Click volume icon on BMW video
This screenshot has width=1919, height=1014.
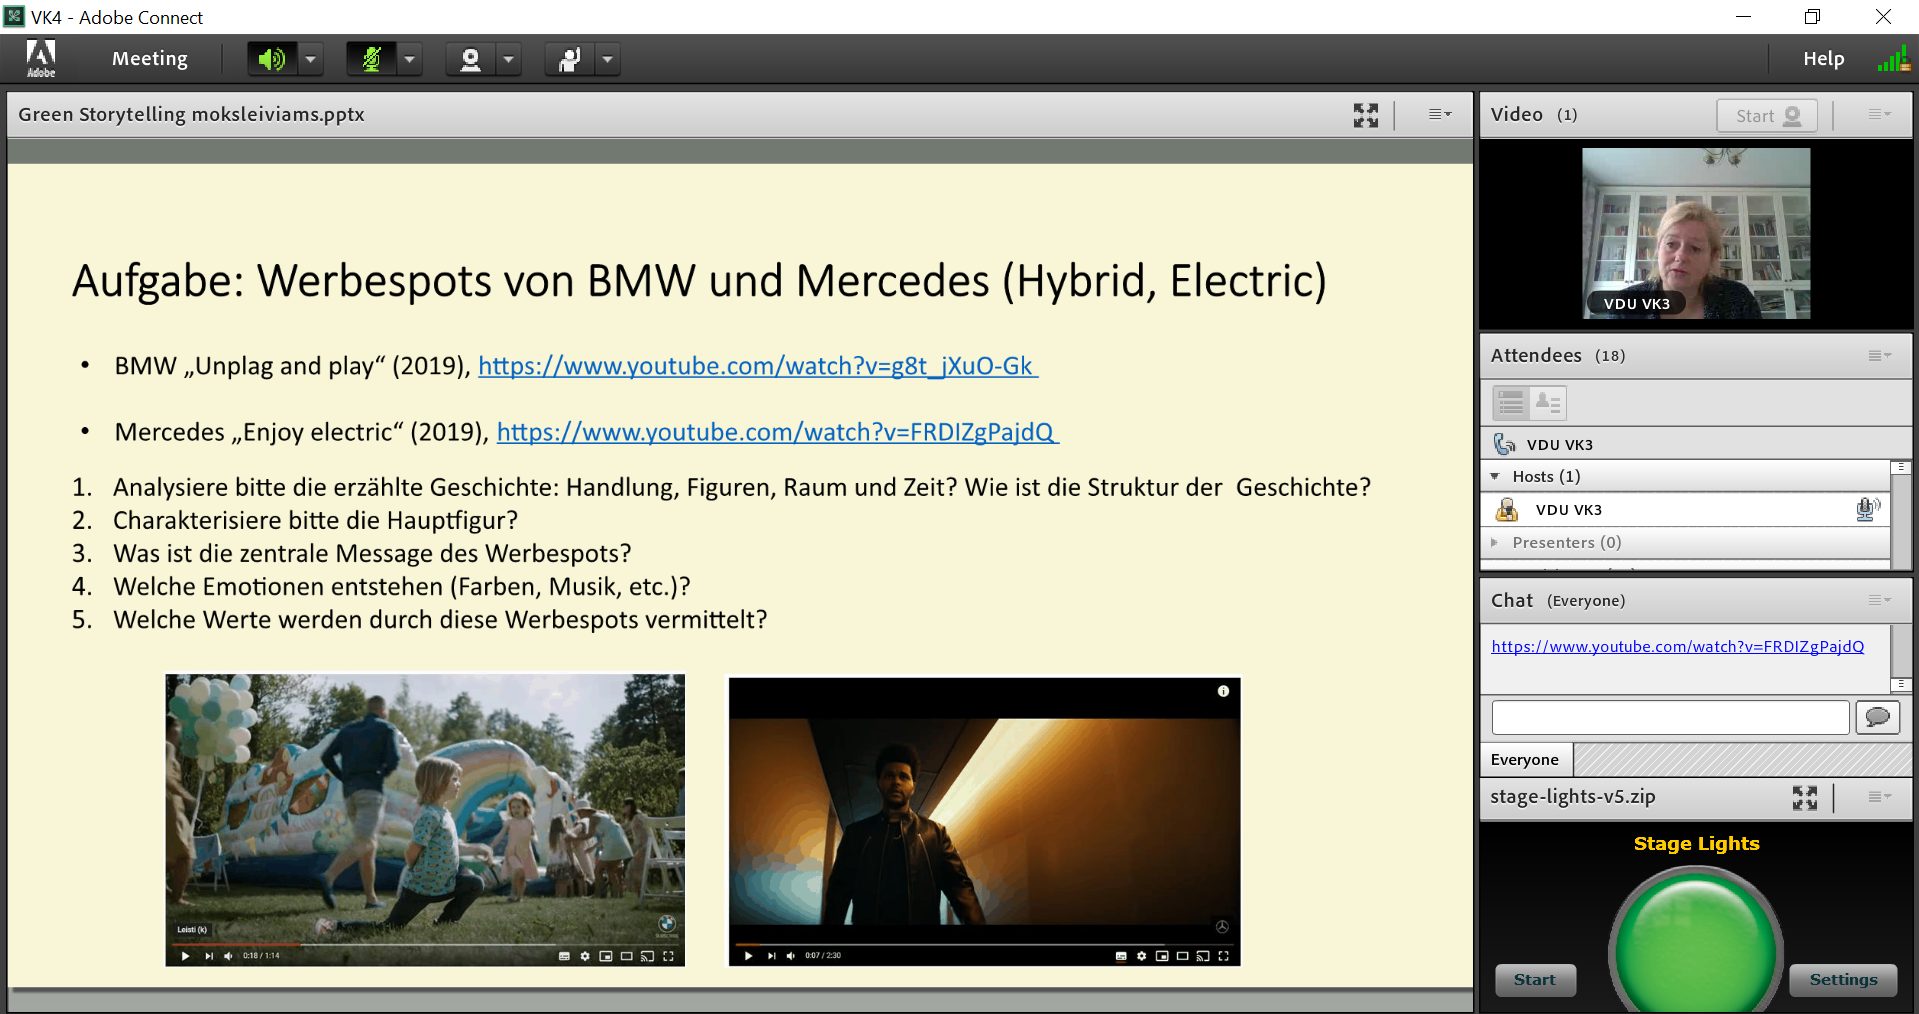(x=229, y=956)
